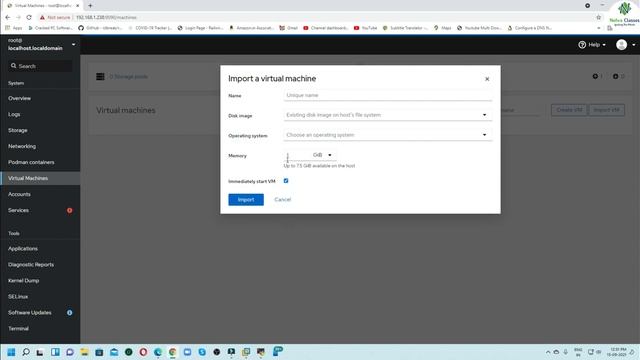Open Skype from the taskbar

(202, 352)
